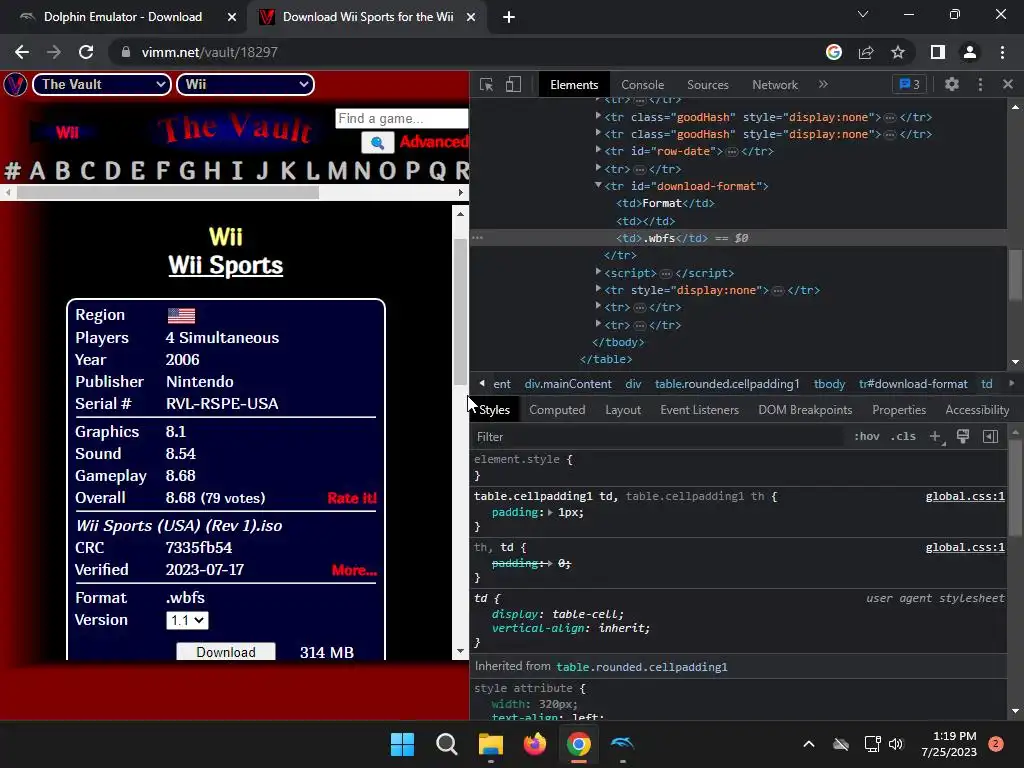The height and width of the screenshot is (768, 1024).
Task: Switch to the Dolphin Emulator - Download tab
Action: pos(123,17)
